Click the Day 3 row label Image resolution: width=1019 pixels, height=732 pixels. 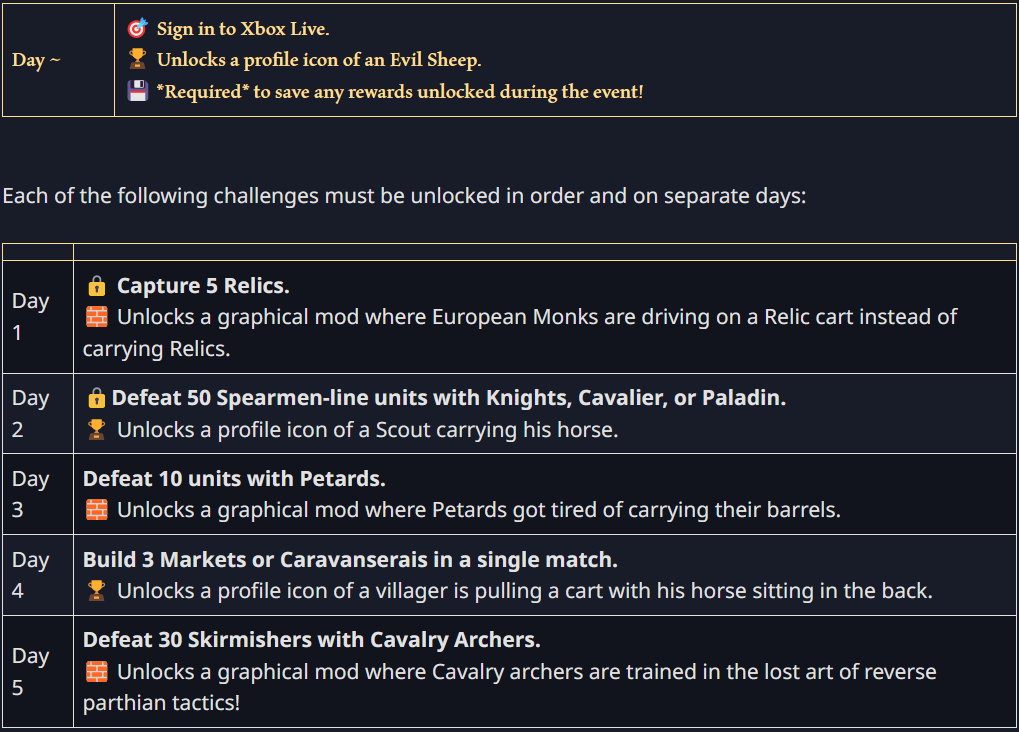pos(31,494)
